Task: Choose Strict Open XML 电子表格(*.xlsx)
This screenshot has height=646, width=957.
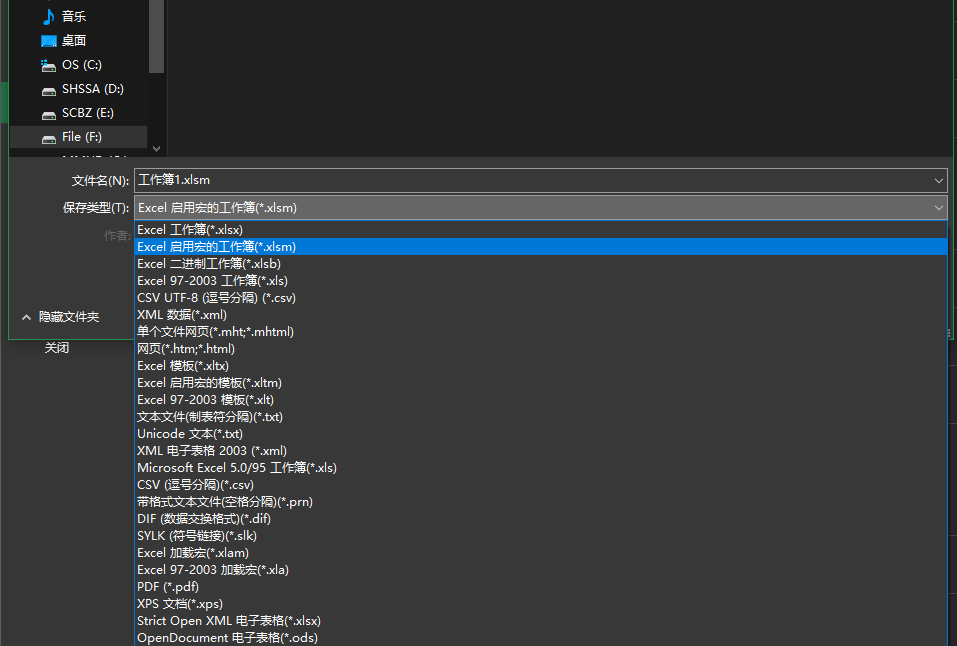Action: [541, 621]
